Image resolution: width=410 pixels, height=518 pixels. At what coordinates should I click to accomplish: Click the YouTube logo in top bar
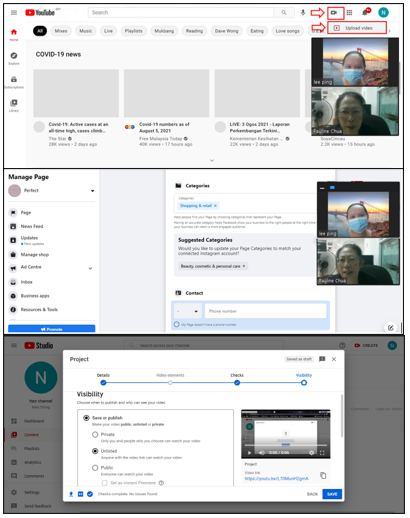point(40,13)
